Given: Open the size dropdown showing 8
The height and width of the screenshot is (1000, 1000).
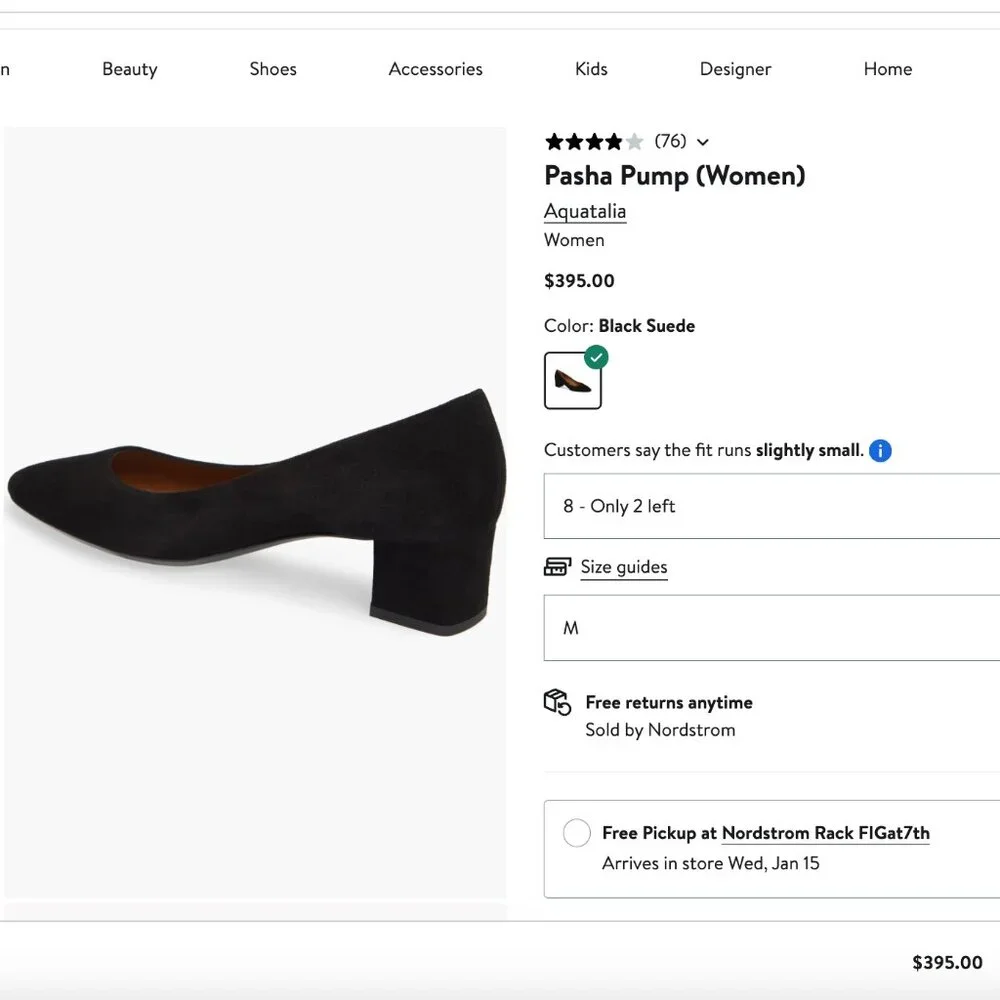Looking at the screenshot, I should click(x=772, y=506).
